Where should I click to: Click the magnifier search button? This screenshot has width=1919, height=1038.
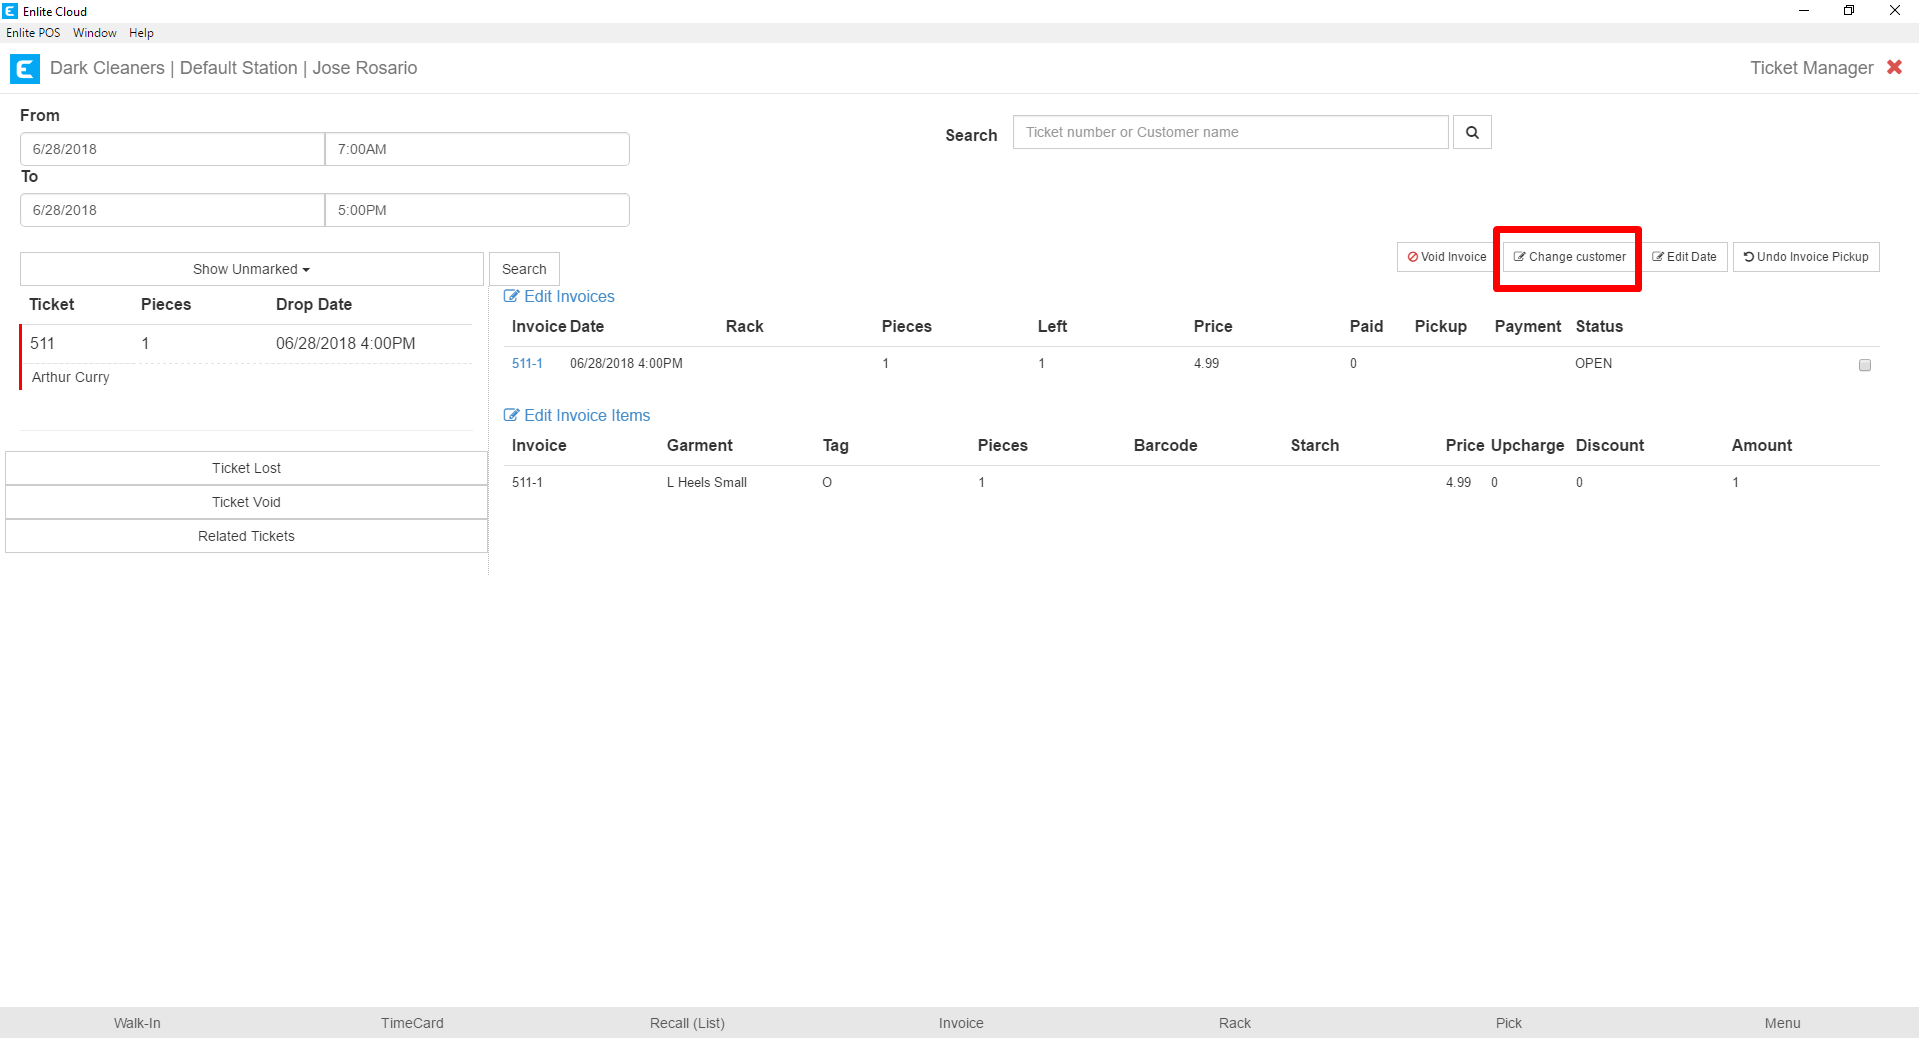[x=1472, y=132]
